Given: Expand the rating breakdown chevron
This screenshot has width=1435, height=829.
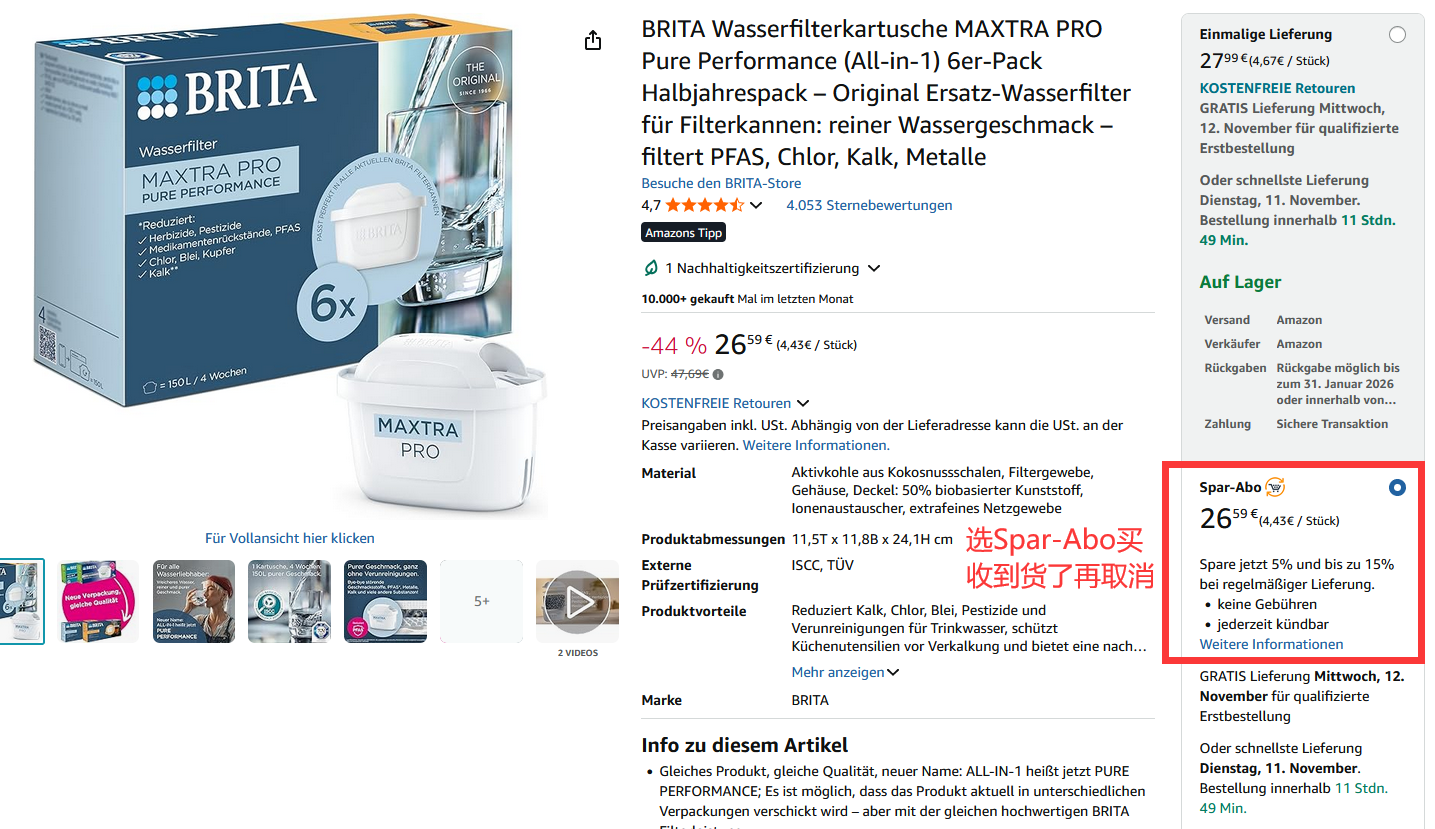Looking at the screenshot, I should pyautogui.click(x=756, y=205).
